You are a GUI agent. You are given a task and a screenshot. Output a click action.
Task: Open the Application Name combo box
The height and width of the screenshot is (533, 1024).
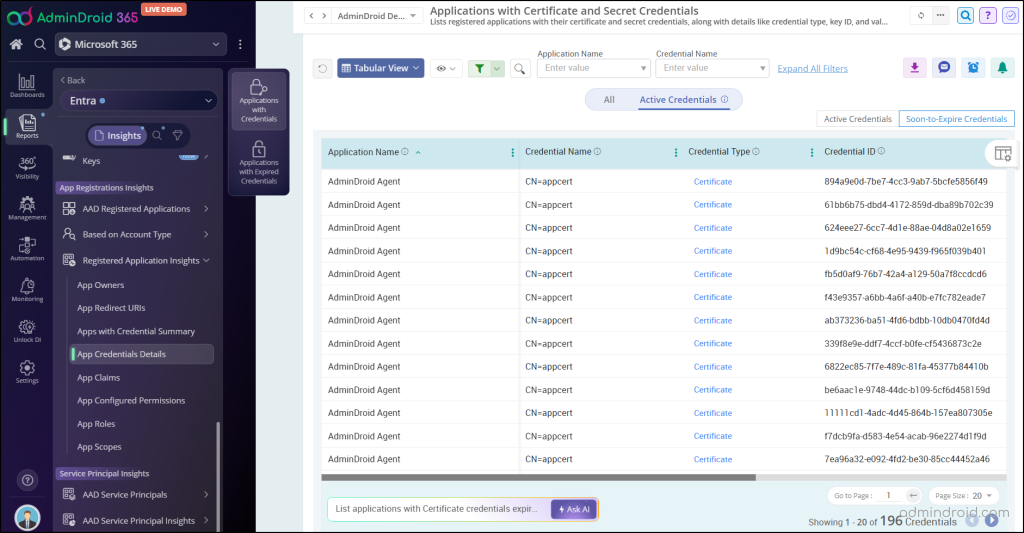593,68
